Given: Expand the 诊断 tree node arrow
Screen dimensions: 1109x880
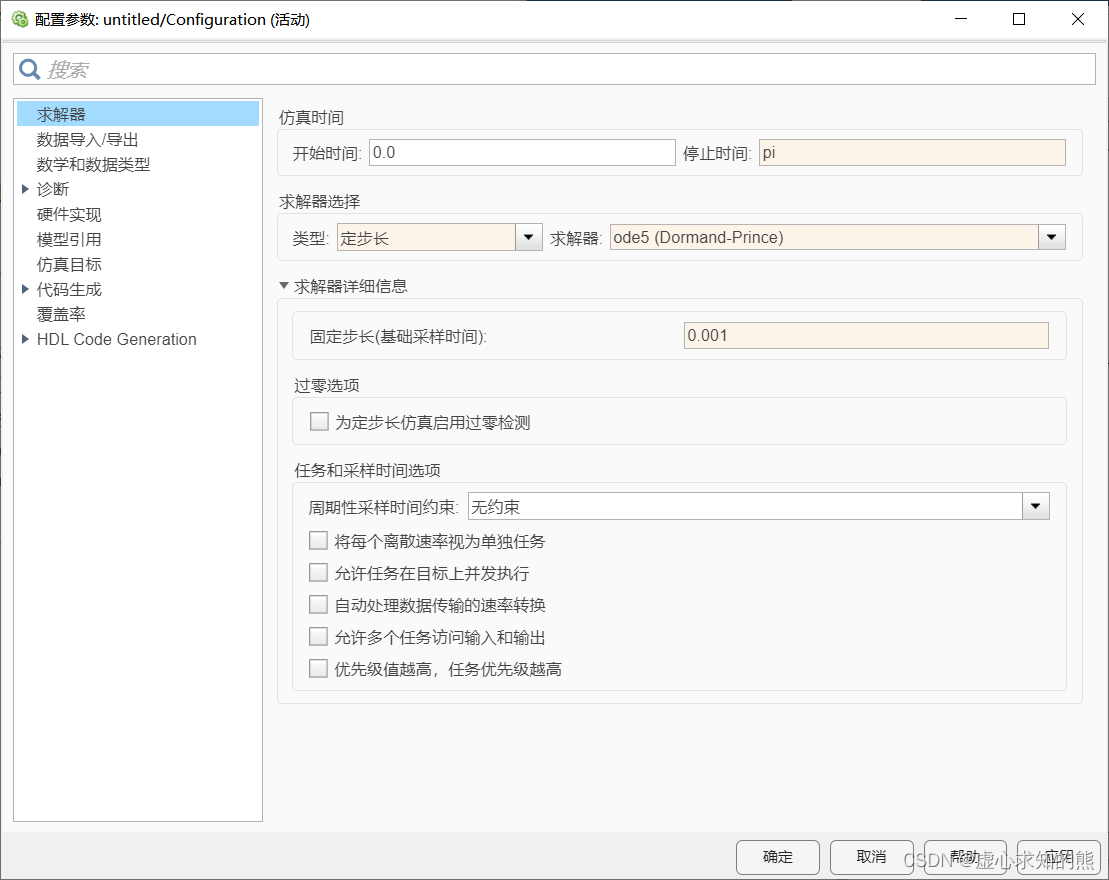Looking at the screenshot, I should 25,189.
